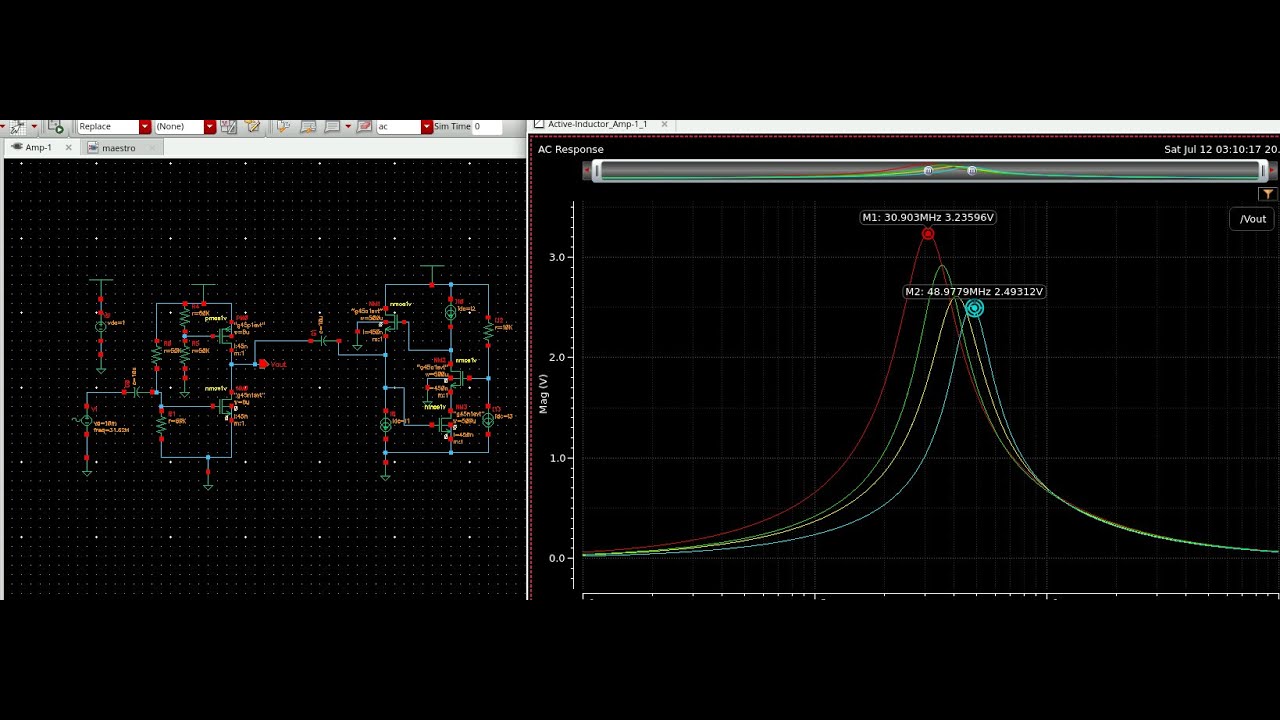The width and height of the screenshot is (1280, 720).
Task: Click the check-marks setup icon after (None)
Action: [x=228, y=127]
